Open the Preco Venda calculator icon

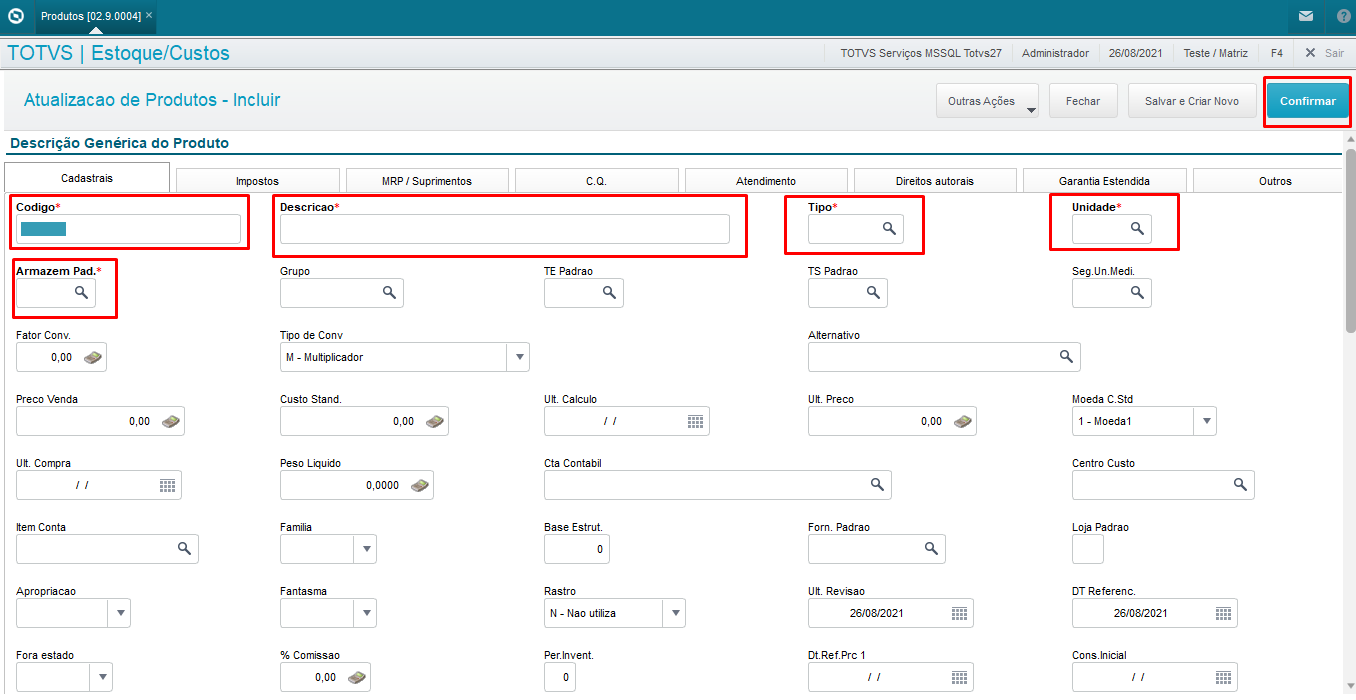click(170, 421)
